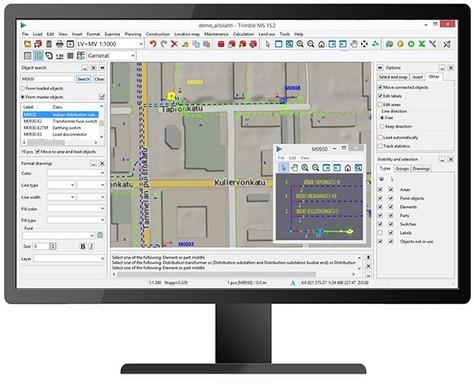Select the pan hand tool in M0930 window

coord(294,168)
